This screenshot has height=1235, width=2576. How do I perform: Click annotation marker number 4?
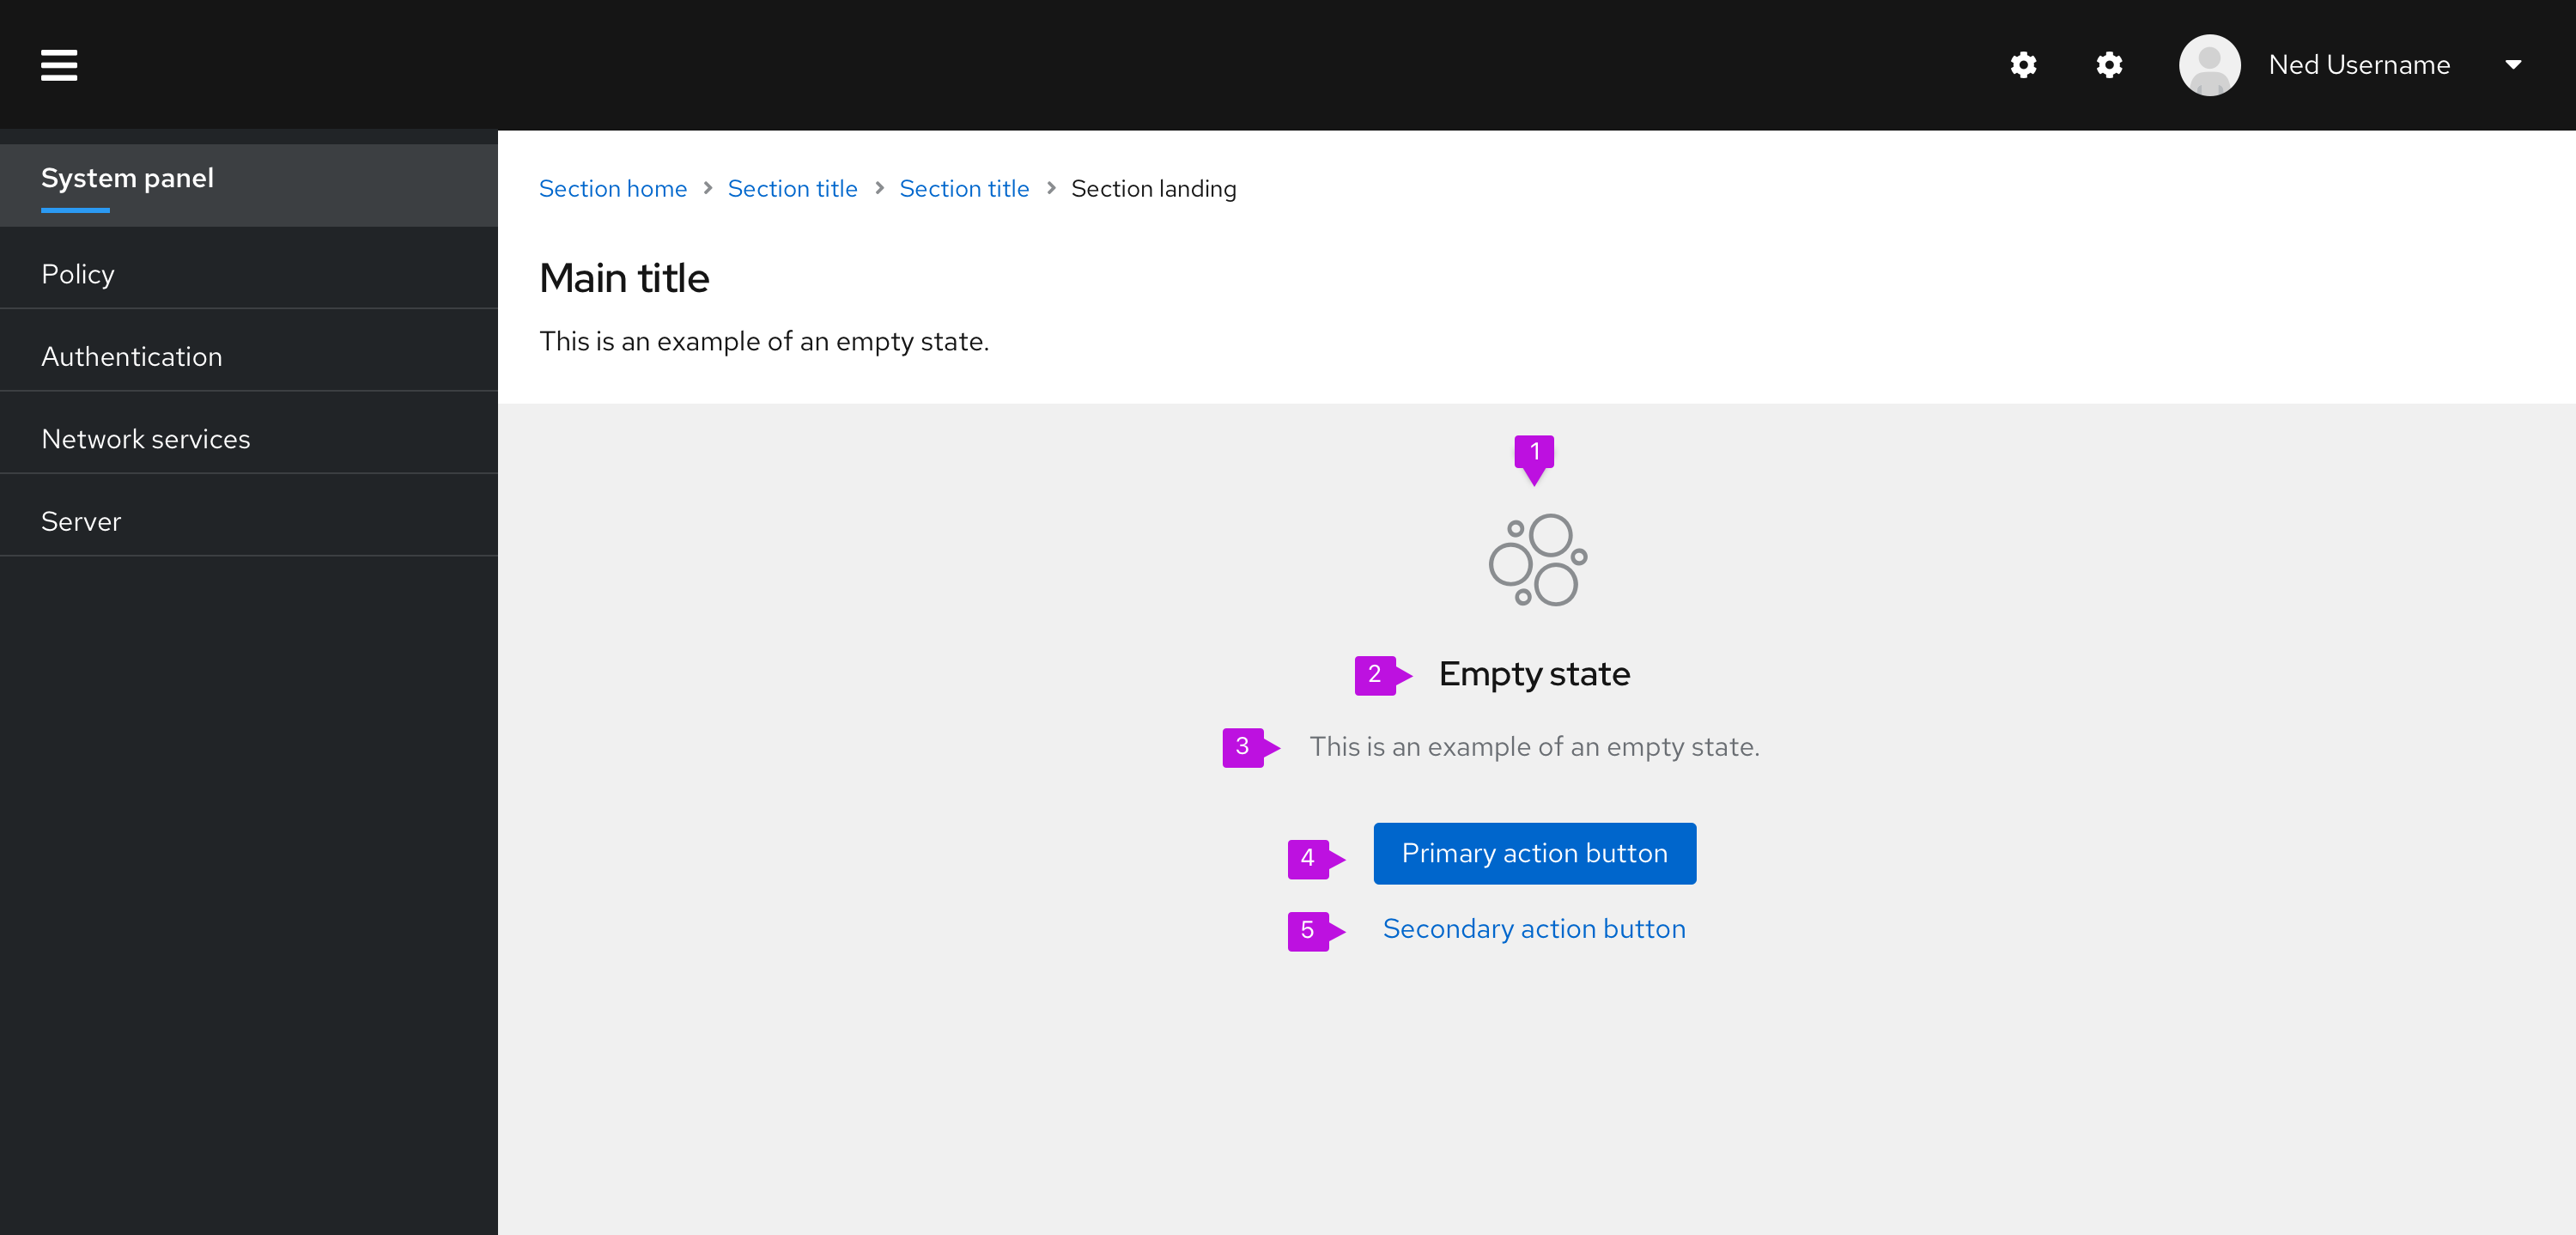pyautogui.click(x=1308, y=858)
